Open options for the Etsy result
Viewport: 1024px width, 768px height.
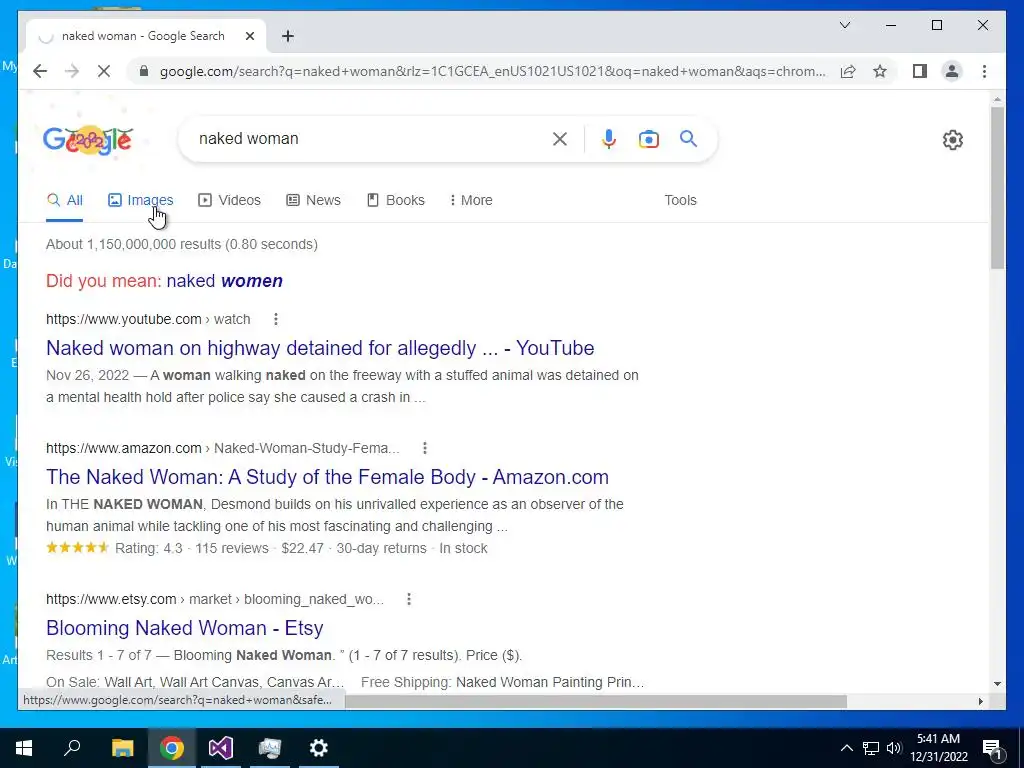(x=409, y=599)
